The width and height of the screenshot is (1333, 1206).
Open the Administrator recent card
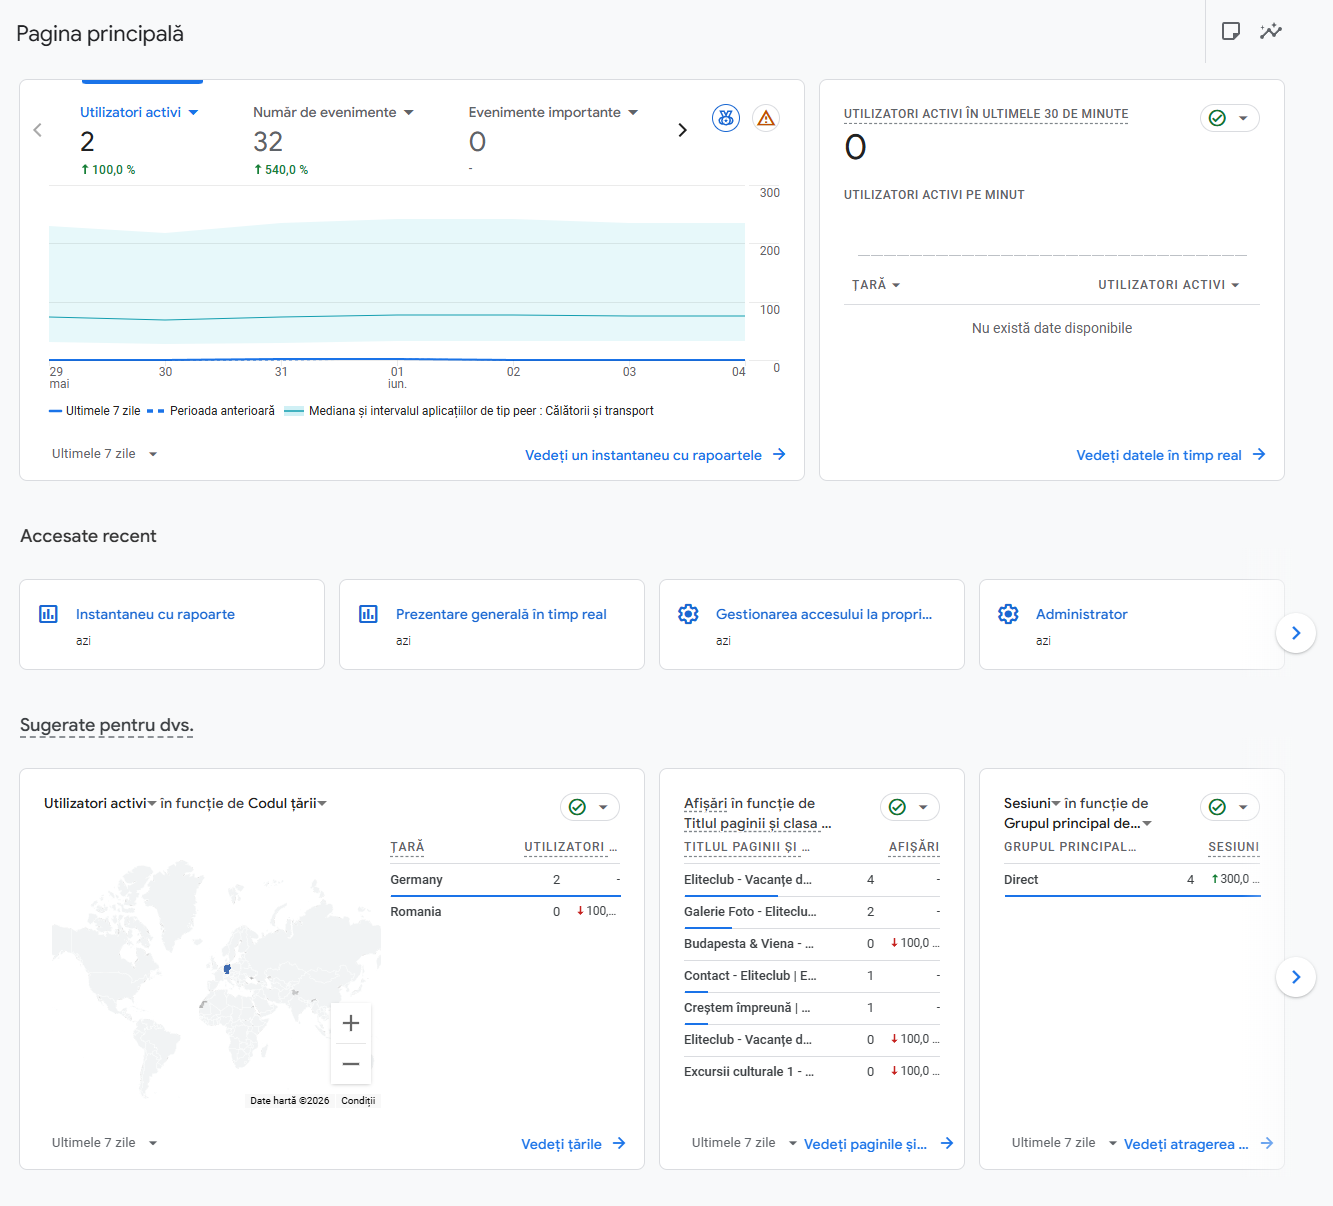pos(1132,625)
